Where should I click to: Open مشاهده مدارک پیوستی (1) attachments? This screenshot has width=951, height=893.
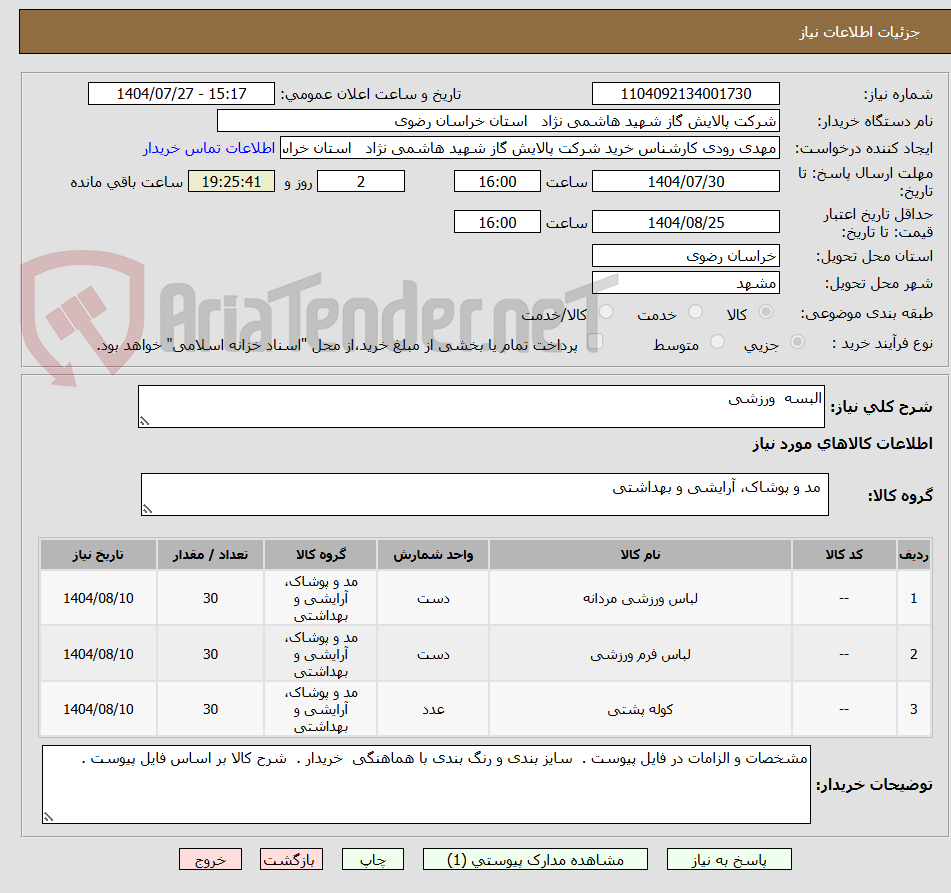535,860
